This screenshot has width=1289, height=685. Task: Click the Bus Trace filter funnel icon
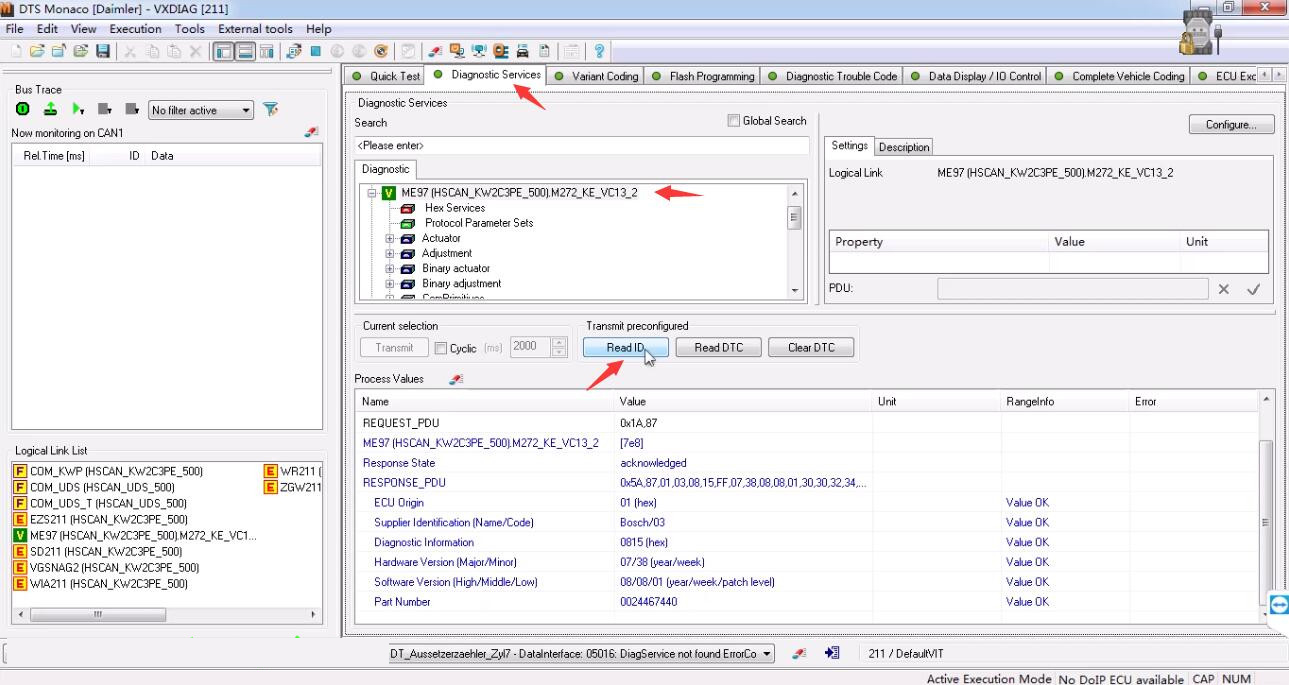tap(269, 110)
